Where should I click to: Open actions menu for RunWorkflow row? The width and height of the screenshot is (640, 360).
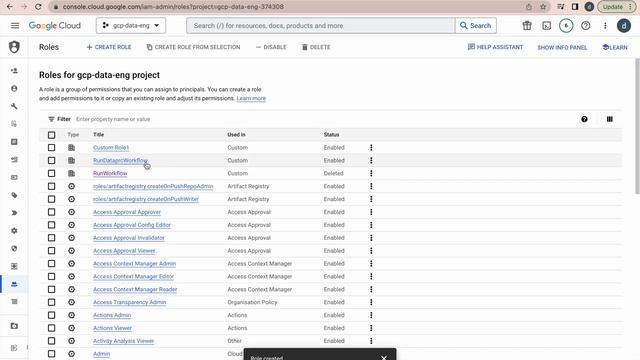coord(371,173)
